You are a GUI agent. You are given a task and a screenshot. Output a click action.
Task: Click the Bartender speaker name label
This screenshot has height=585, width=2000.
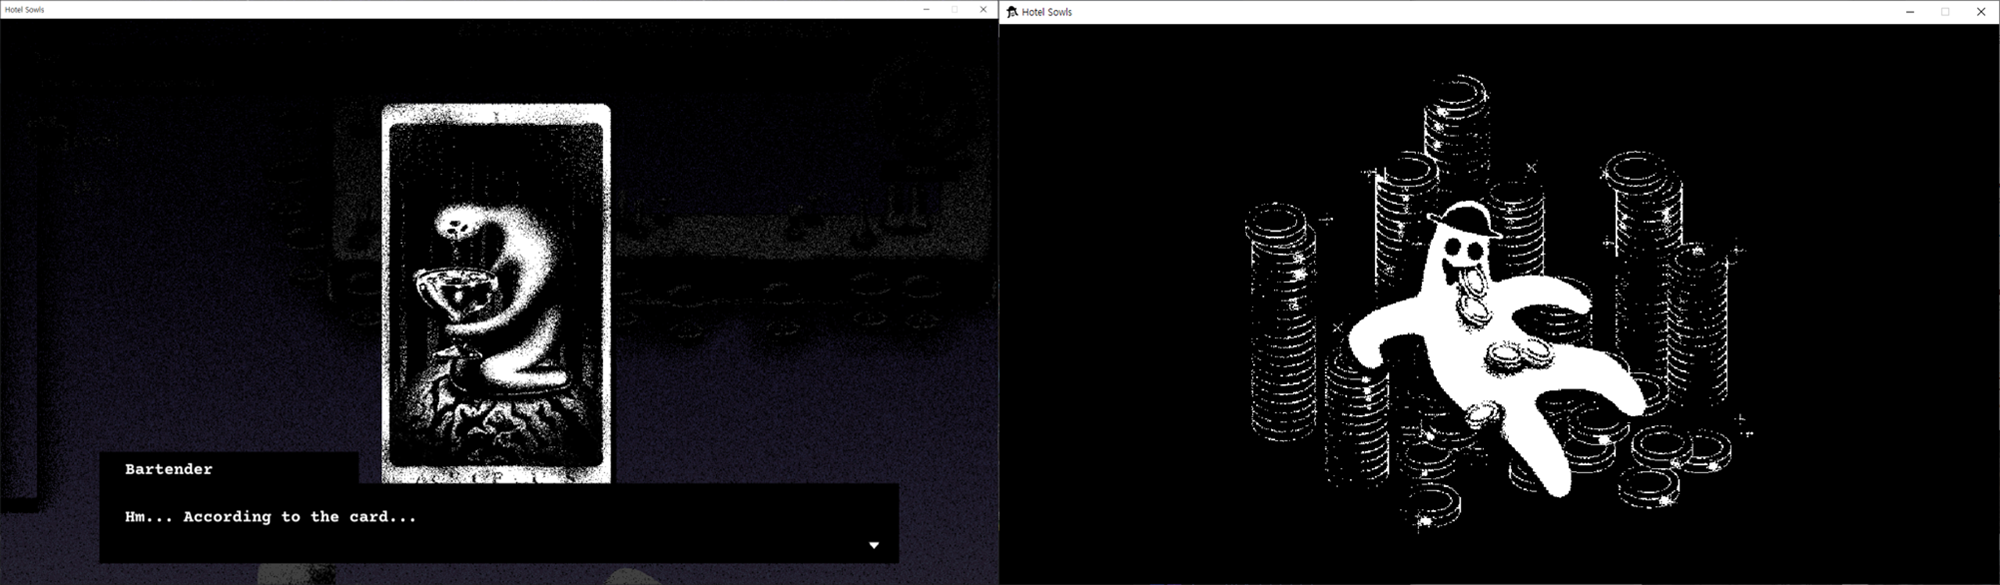click(x=168, y=469)
